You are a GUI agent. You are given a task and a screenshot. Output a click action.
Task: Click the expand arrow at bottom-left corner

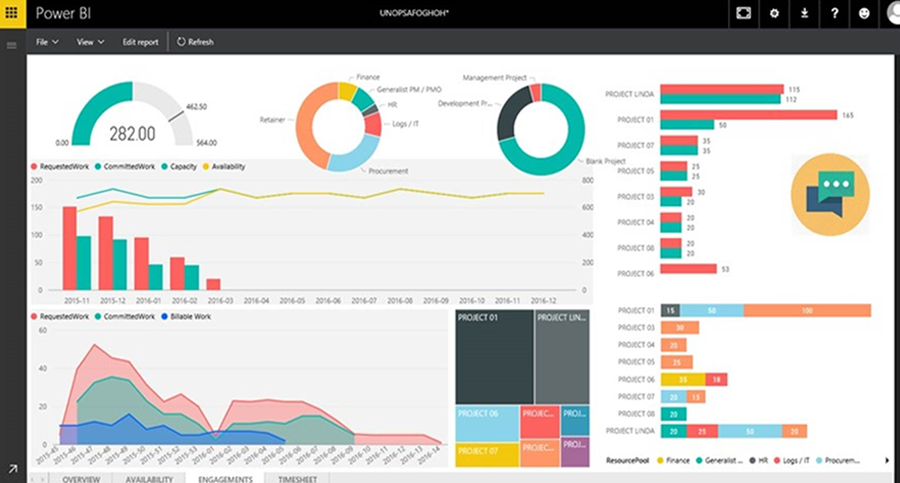12,469
